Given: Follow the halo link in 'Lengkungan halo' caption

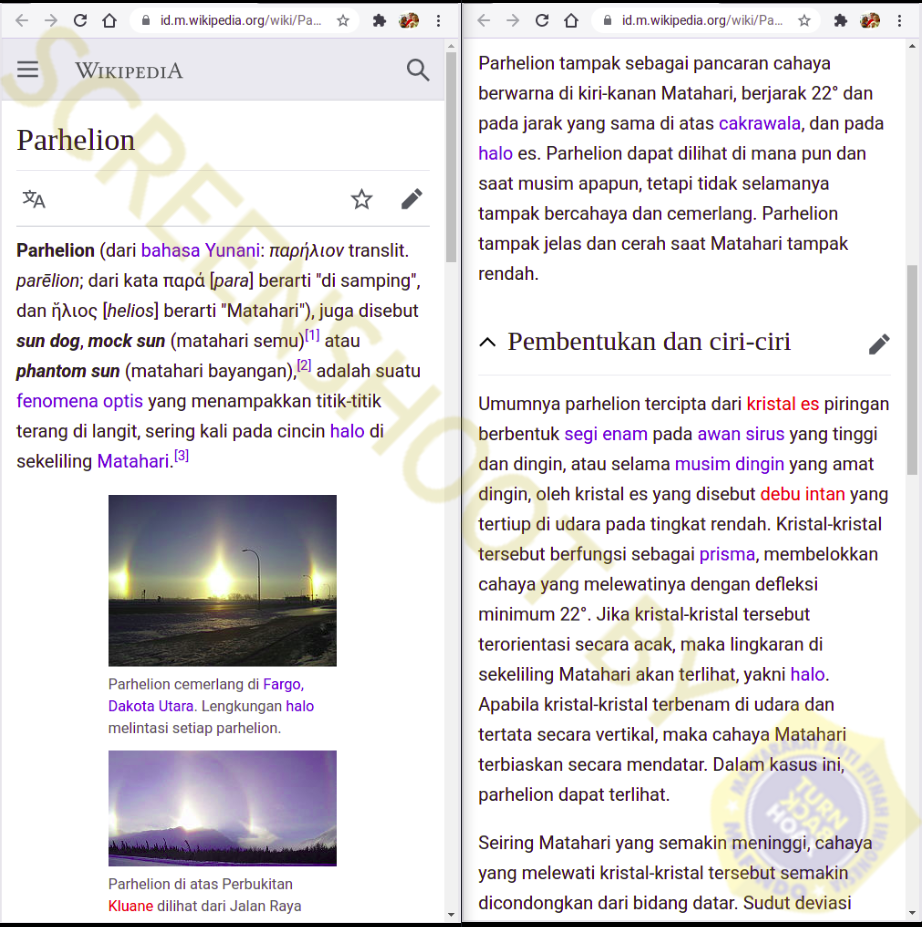Looking at the screenshot, I should [x=300, y=706].
